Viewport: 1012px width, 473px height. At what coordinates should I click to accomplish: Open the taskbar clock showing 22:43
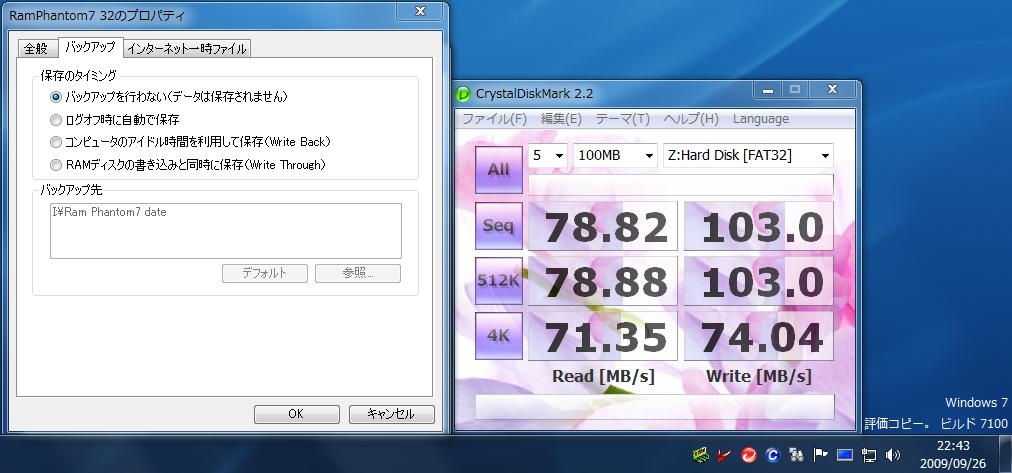tap(953, 454)
